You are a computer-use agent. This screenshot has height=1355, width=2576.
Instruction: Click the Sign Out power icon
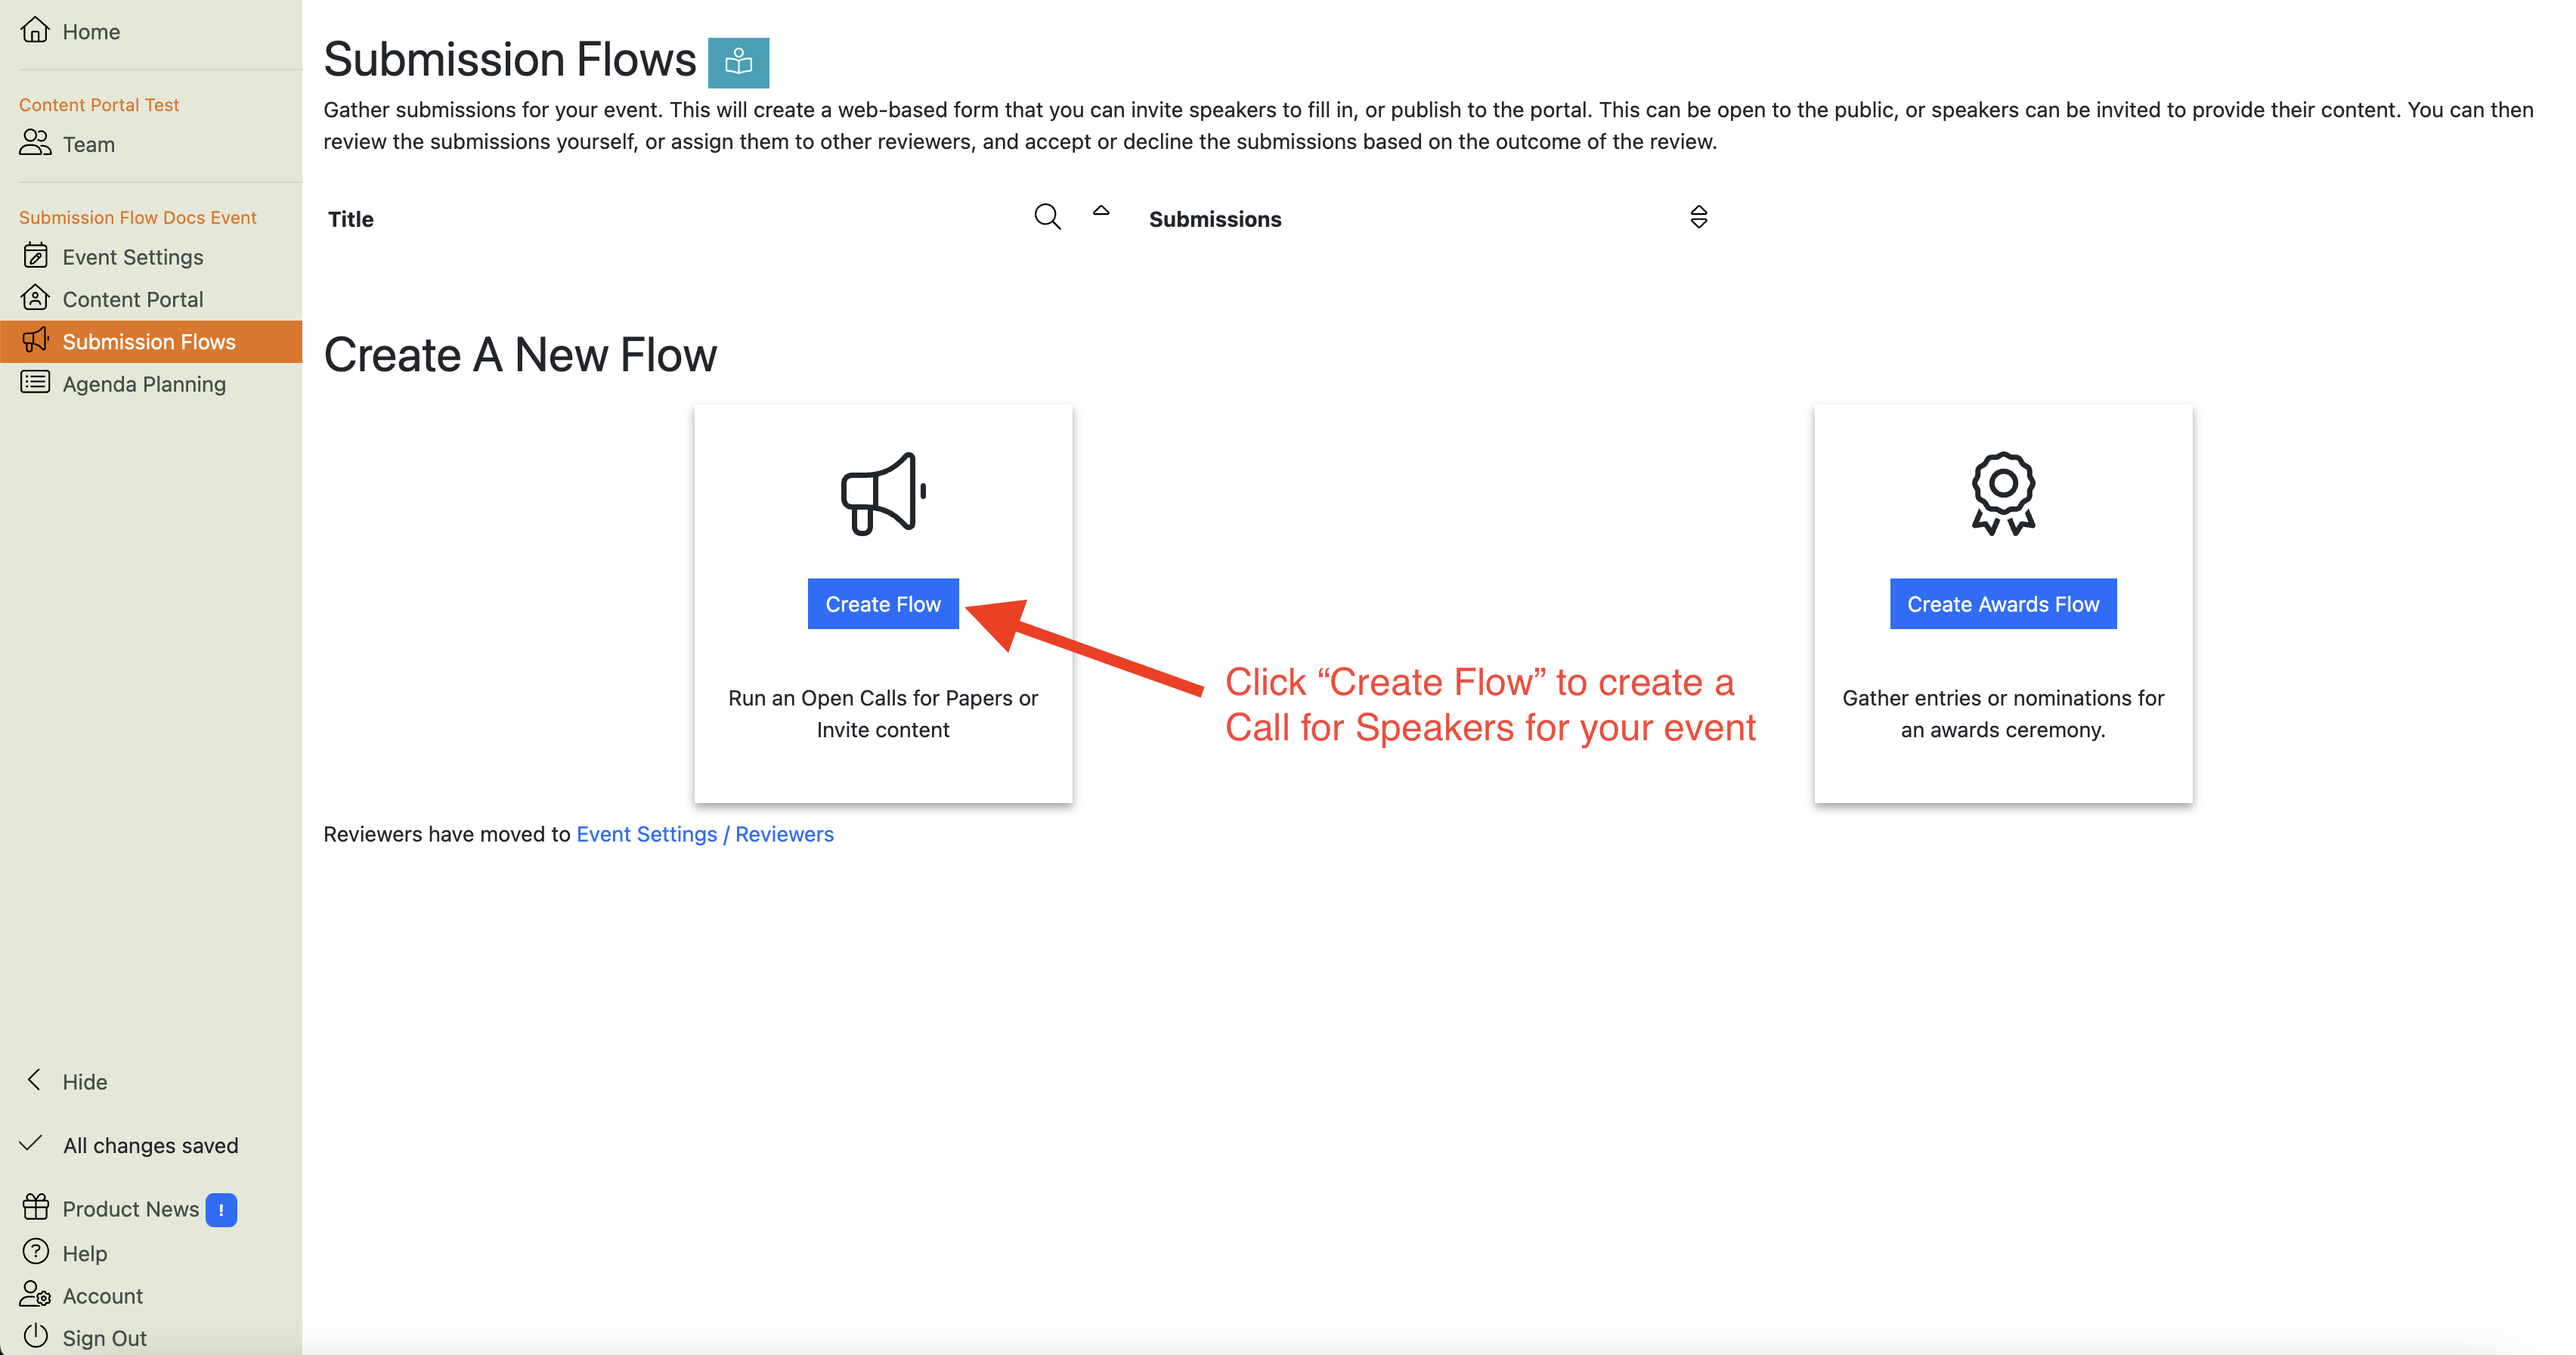(35, 1336)
